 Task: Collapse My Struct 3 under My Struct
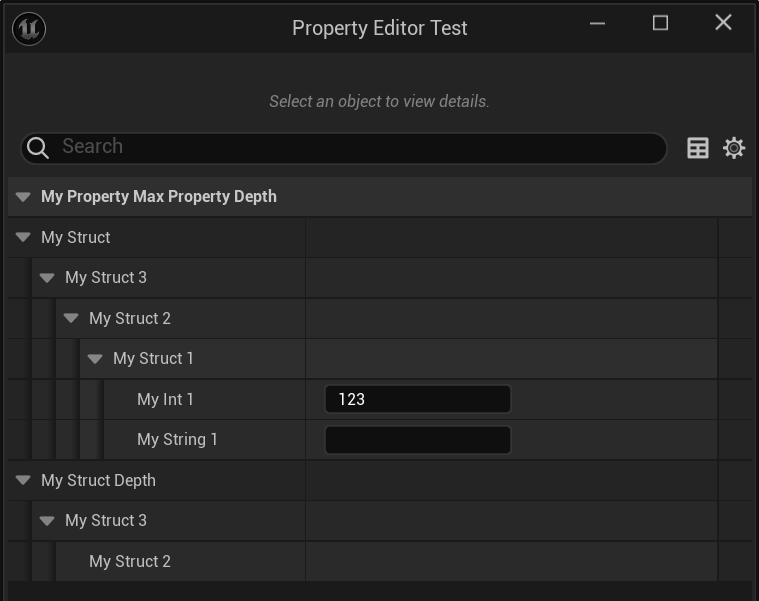pos(47,278)
